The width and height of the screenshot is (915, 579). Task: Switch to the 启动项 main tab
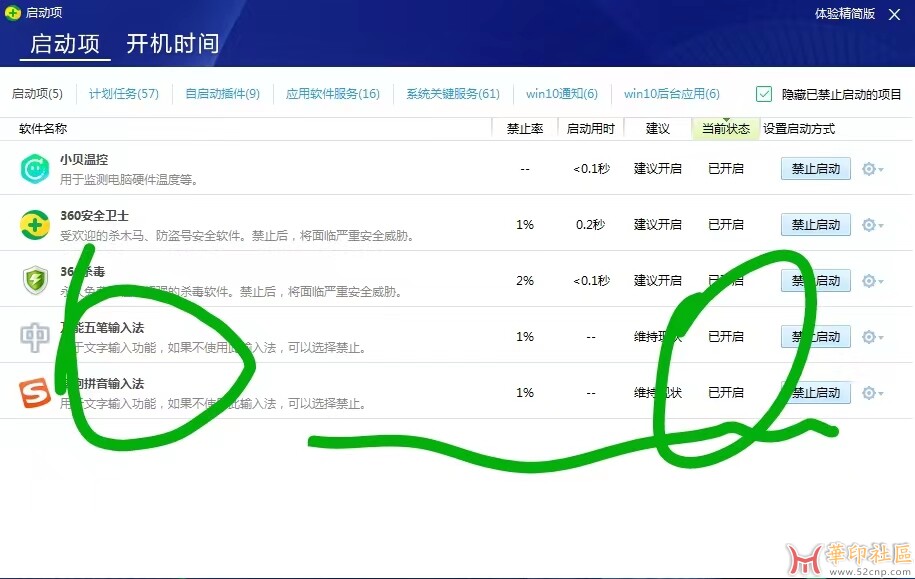click(x=65, y=44)
